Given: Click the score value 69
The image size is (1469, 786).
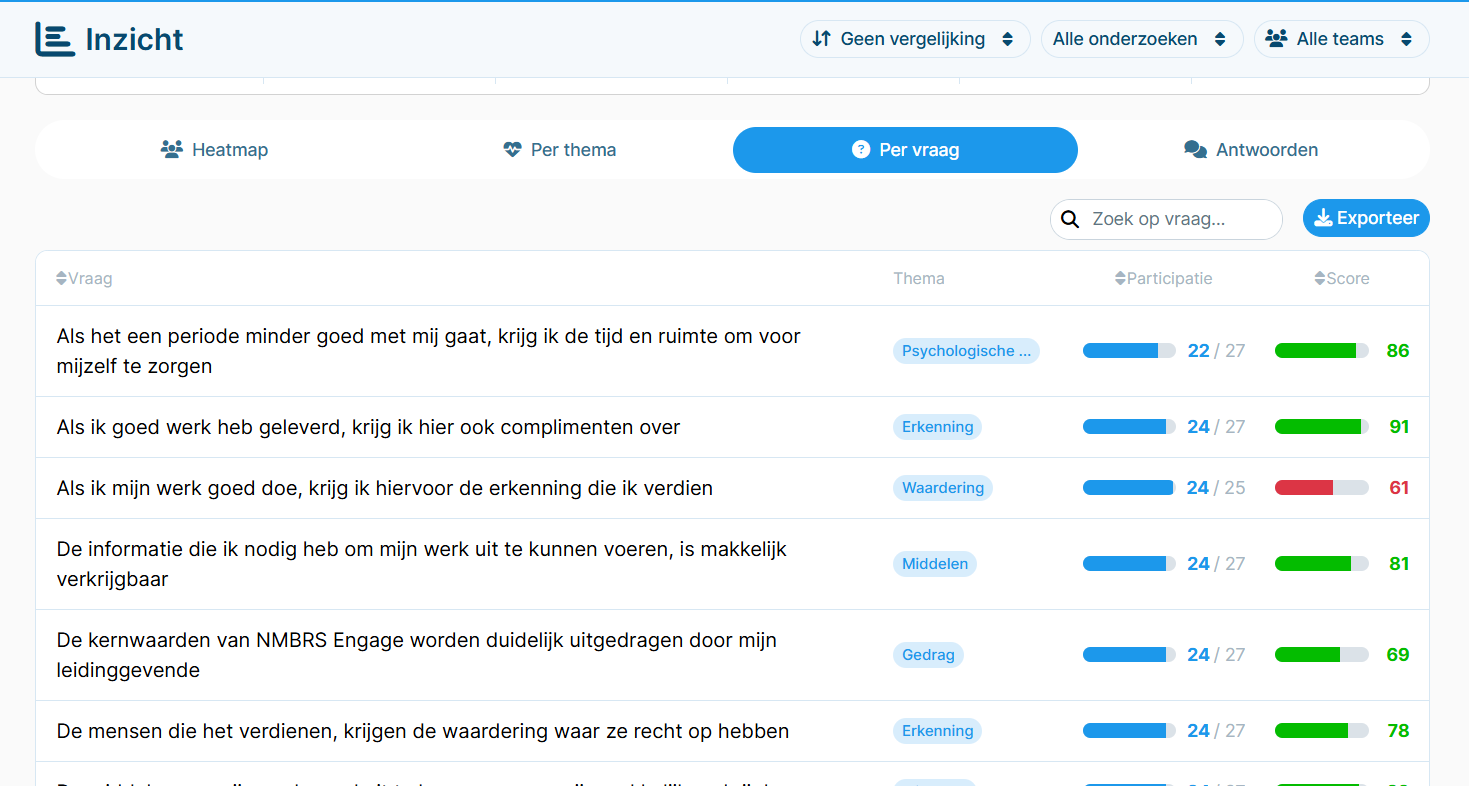Looking at the screenshot, I should (1398, 655).
